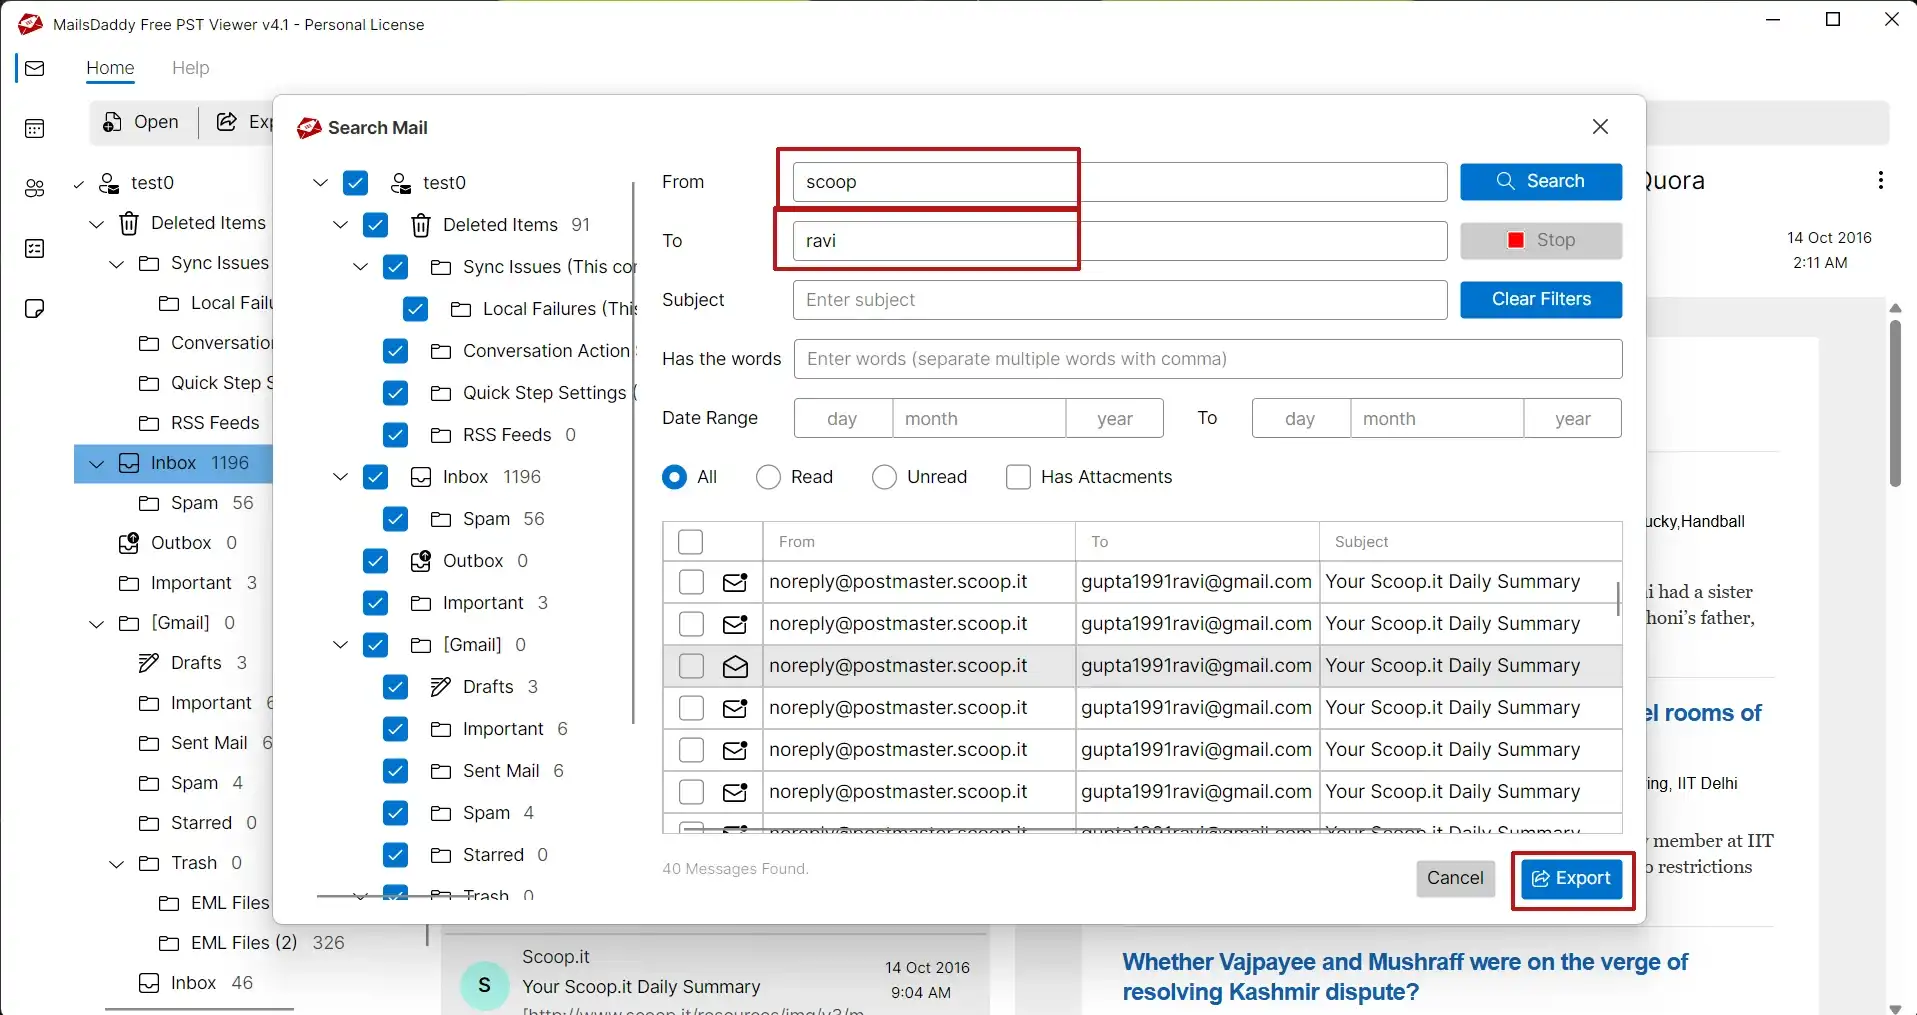Click the reading pane vertical scrollbar

[1895, 403]
